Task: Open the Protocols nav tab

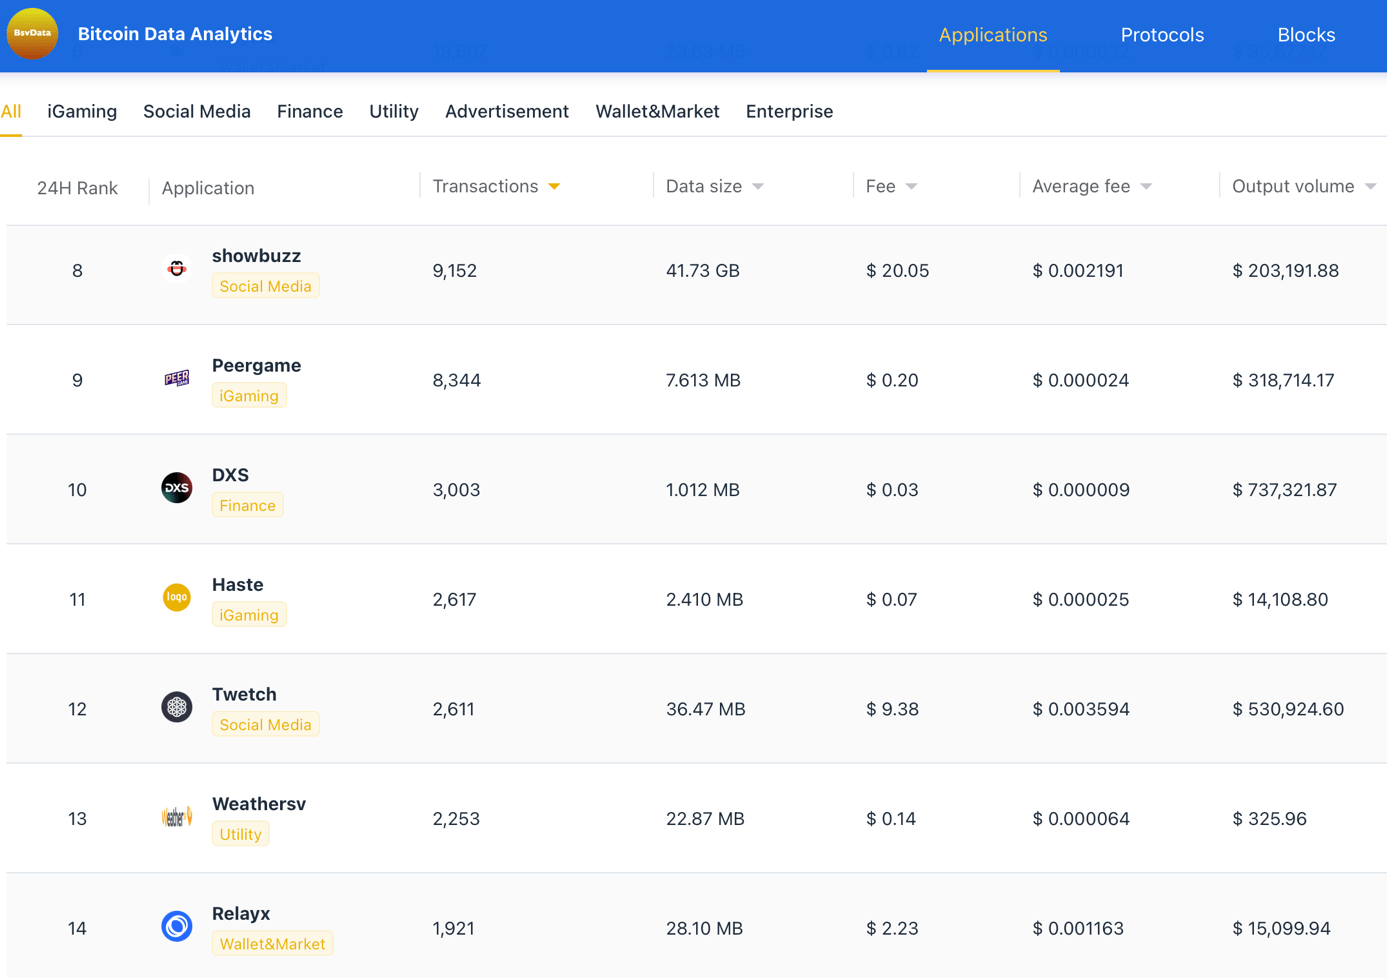Action: click(1162, 35)
